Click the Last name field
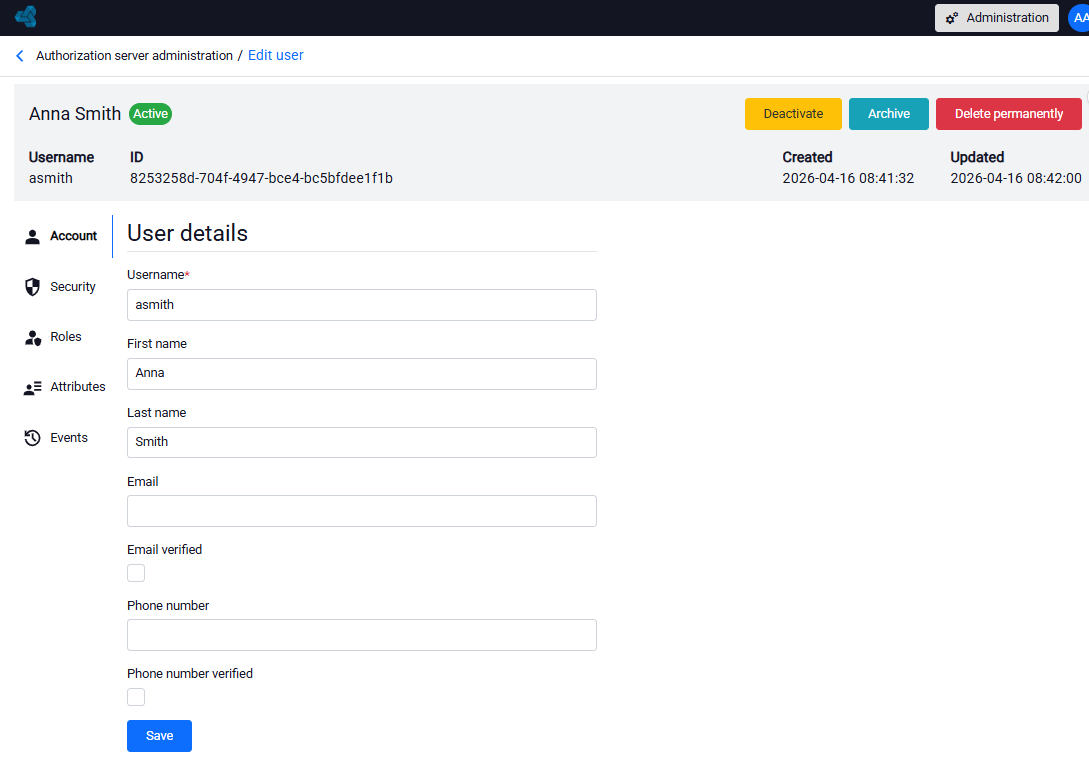Viewport: 1089px width, 775px height. point(362,442)
